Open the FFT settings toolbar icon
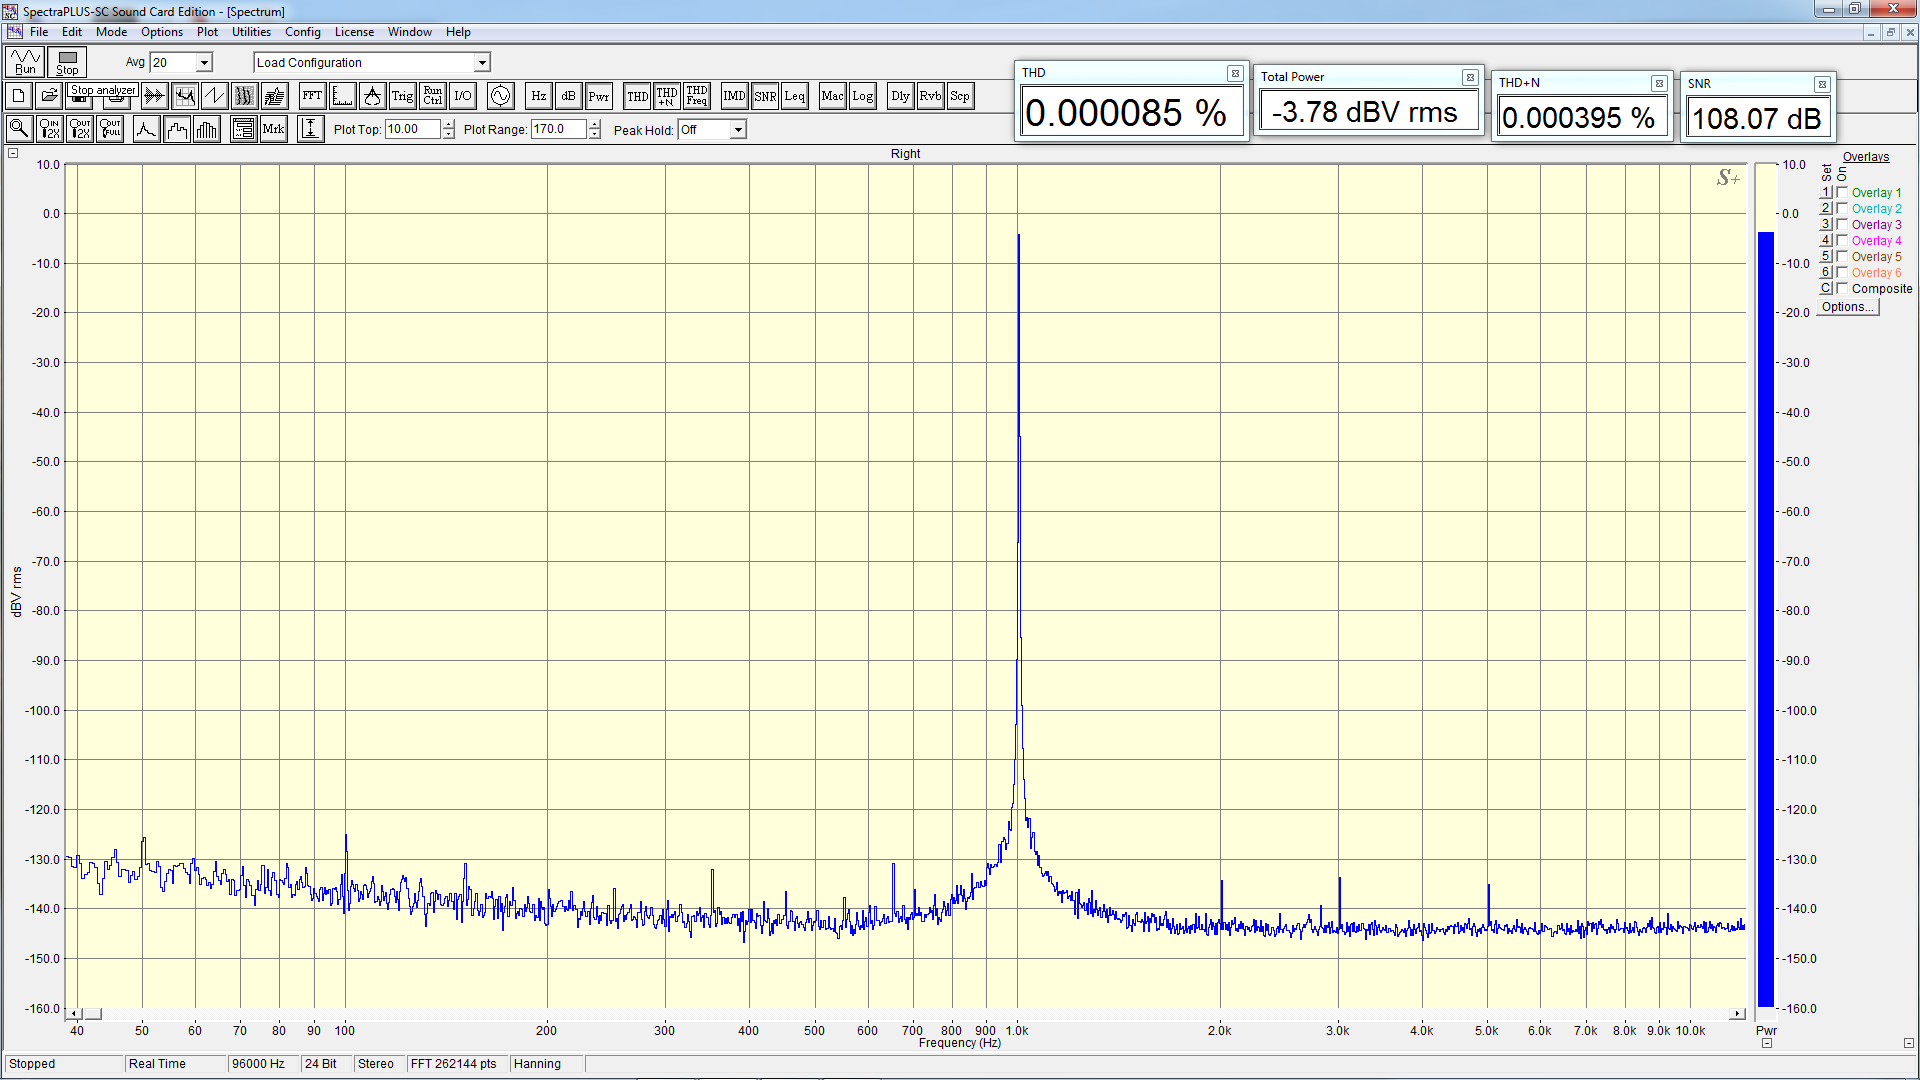 312,96
